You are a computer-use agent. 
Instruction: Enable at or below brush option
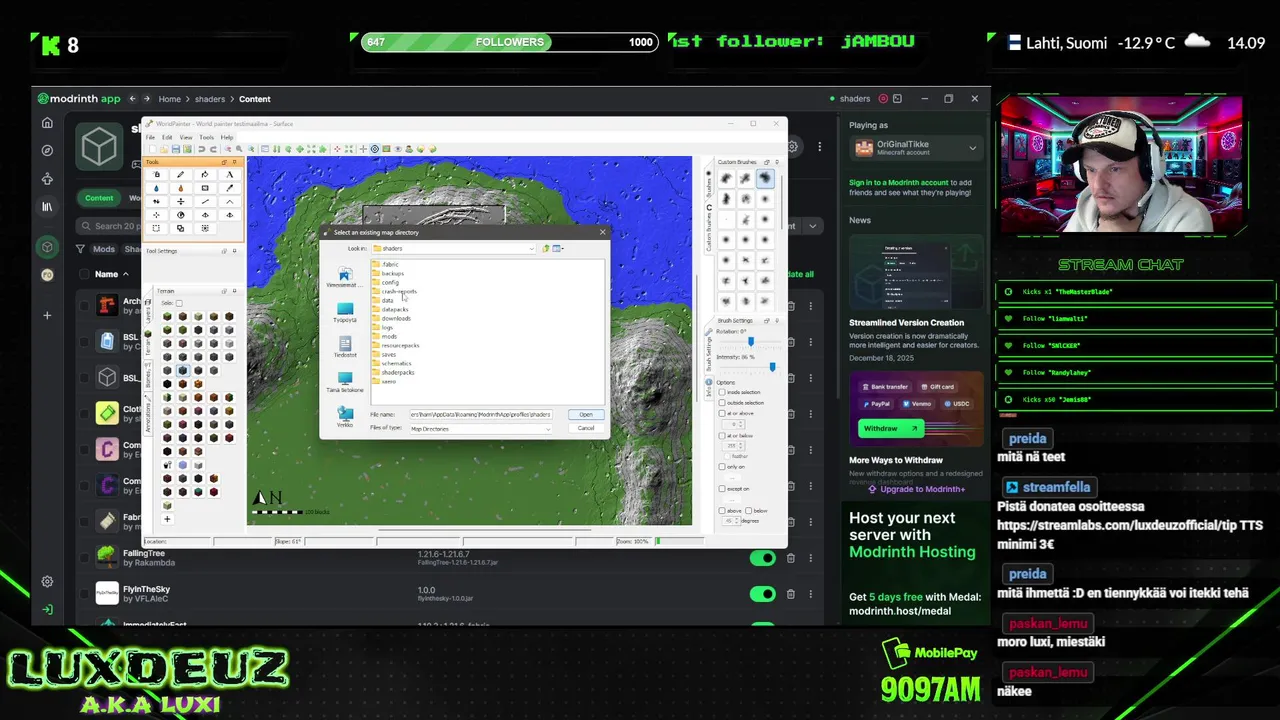(722, 436)
